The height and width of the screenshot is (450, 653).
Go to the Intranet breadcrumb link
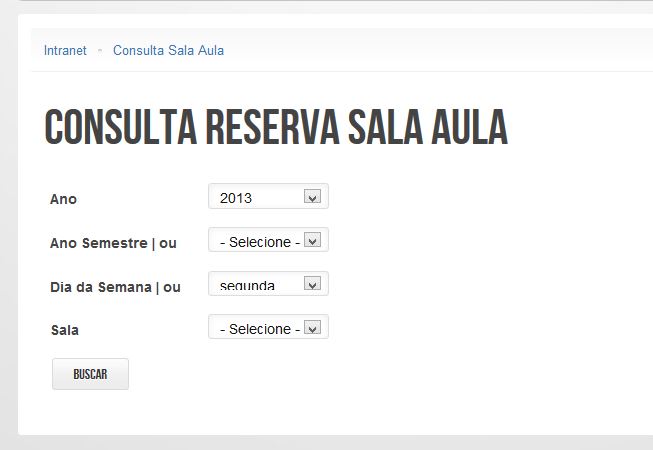click(65, 50)
